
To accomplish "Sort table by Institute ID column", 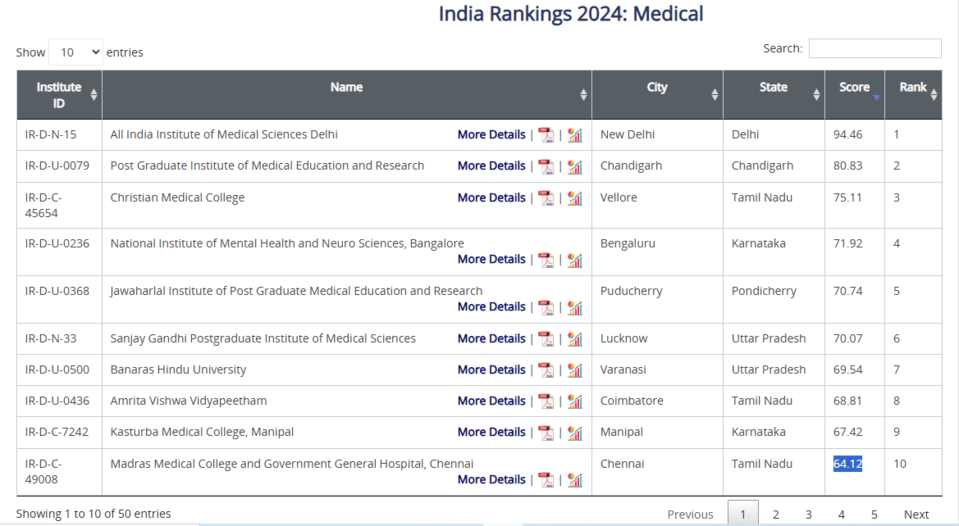I will 59,95.
